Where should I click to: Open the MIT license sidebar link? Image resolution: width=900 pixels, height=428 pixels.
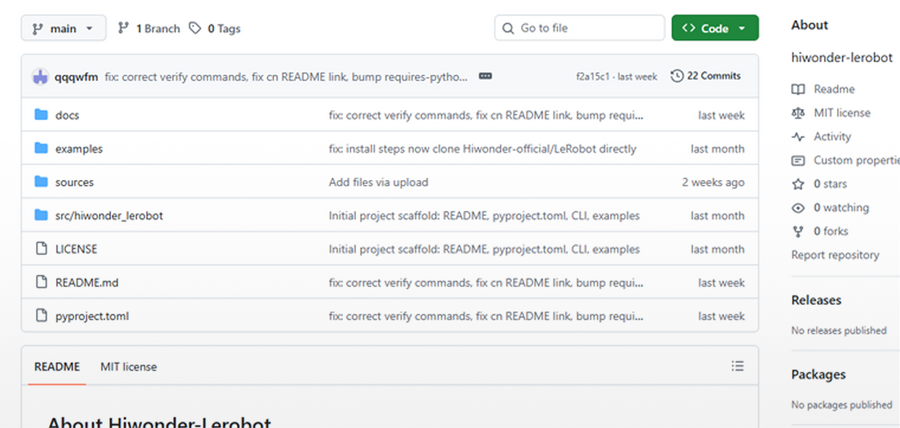coord(842,113)
